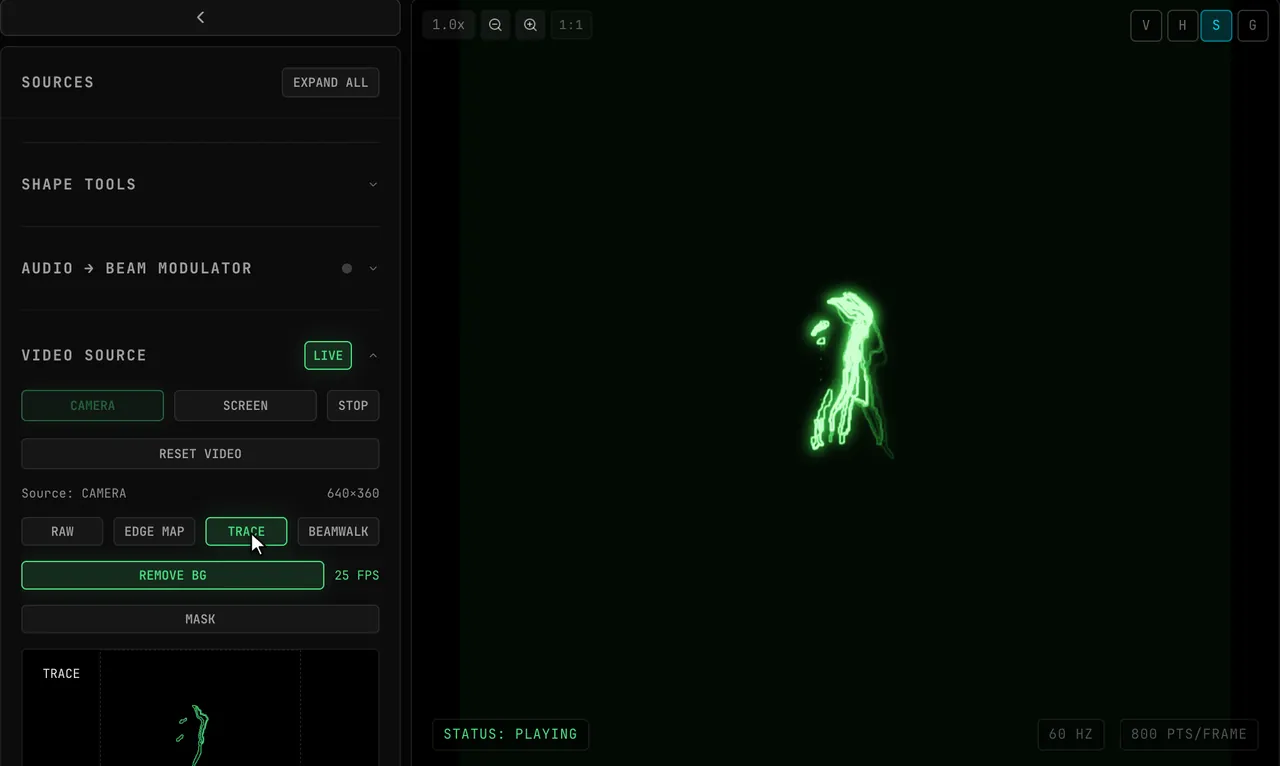Click the 1.0x zoom level indicator
This screenshot has height=766, width=1280.
(448, 25)
